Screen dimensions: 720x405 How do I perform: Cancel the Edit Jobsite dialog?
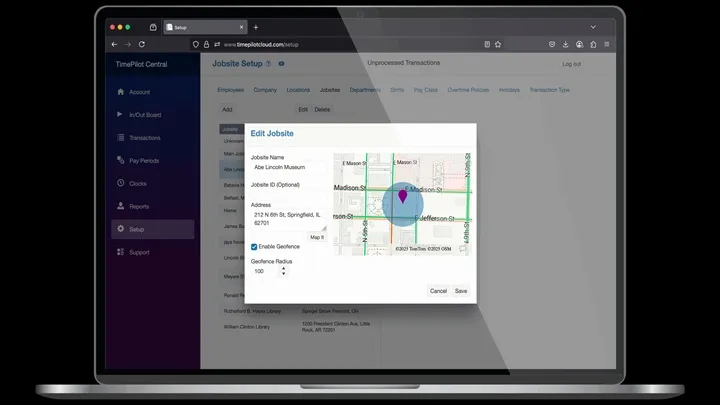click(438, 291)
